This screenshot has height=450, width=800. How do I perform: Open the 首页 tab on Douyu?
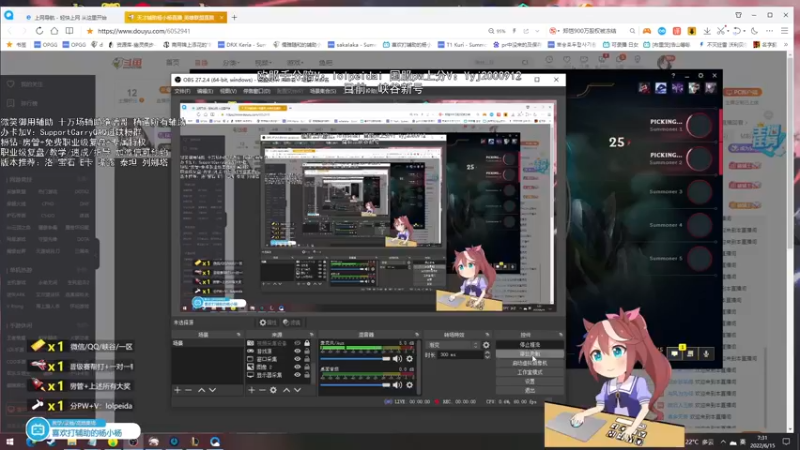[x=172, y=63]
